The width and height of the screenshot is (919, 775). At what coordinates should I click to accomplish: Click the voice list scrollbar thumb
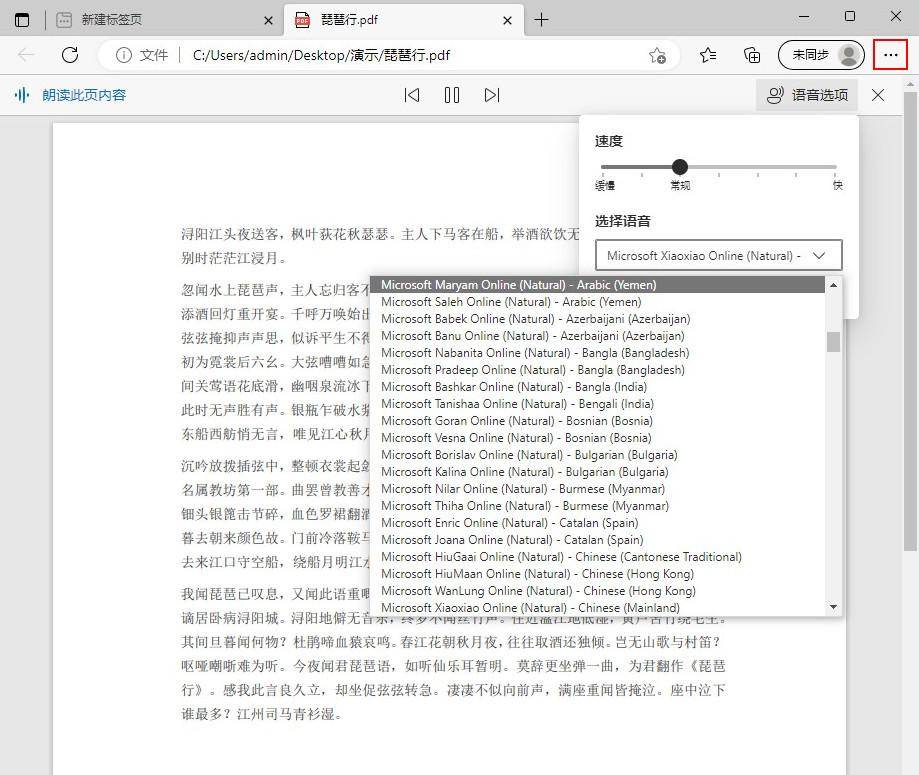pos(833,342)
